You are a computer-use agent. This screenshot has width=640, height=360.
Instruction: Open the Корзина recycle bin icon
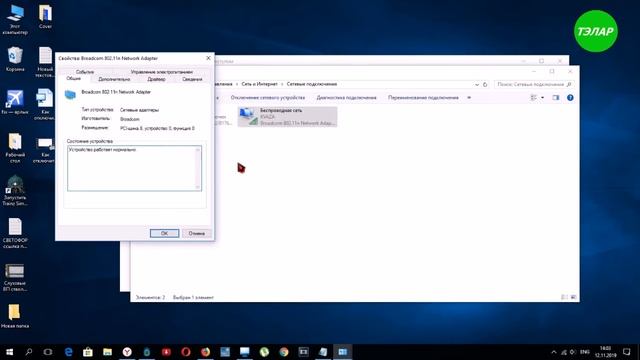(15, 60)
